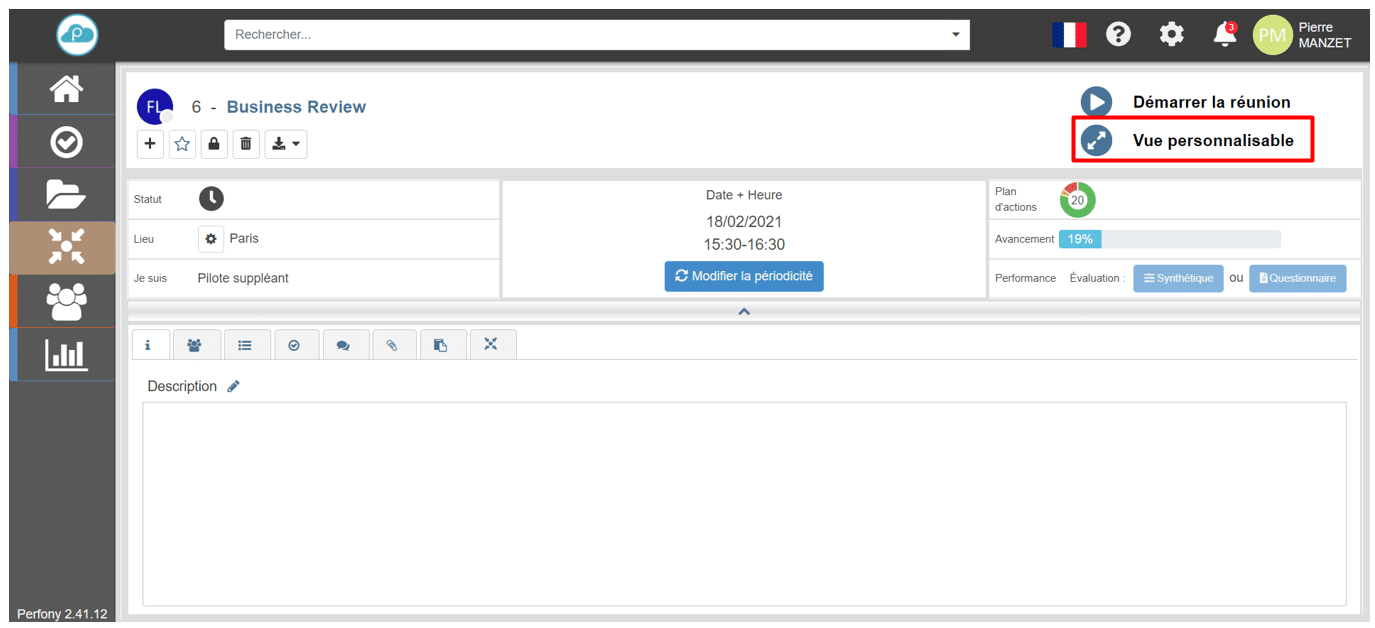Delete the meeting with the trash icon
1375x628 pixels.
tap(246, 144)
